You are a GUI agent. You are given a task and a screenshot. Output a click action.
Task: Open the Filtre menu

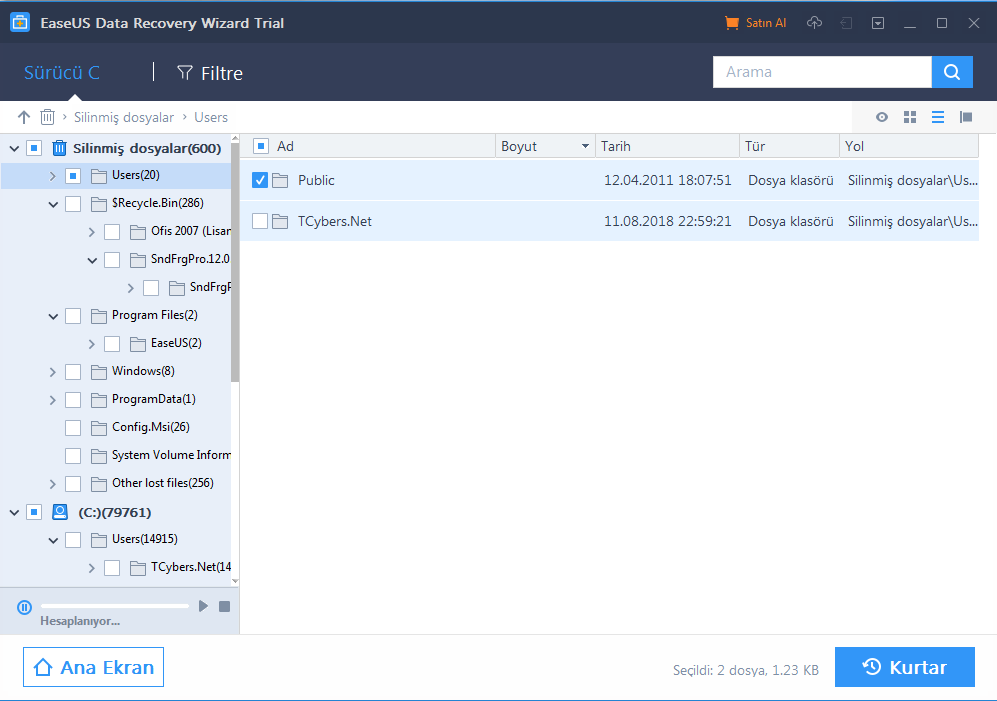pyautogui.click(x=210, y=72)
